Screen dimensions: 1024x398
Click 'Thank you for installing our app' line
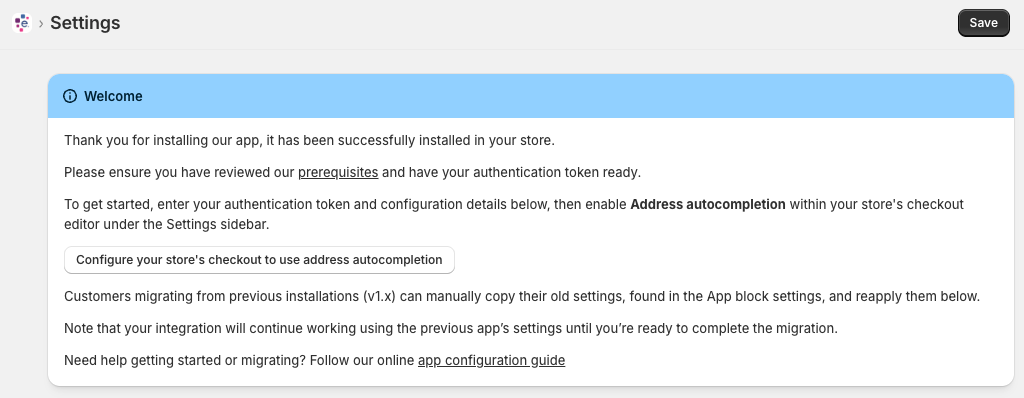click(x=310, y=141)
